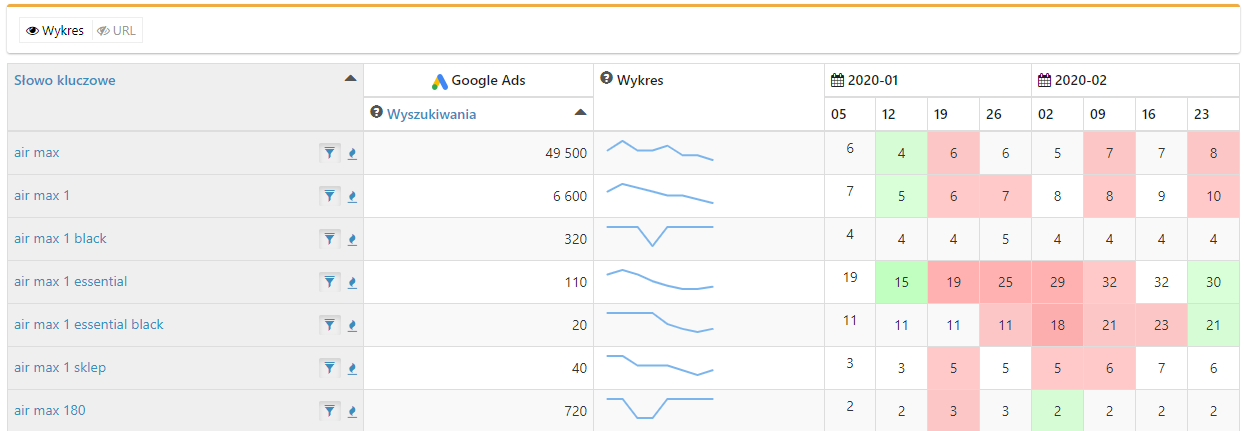Click help icon beside Wyszukiwania header
The height and width of the screenshot is (431, 1245).
(x=377, y=113)
